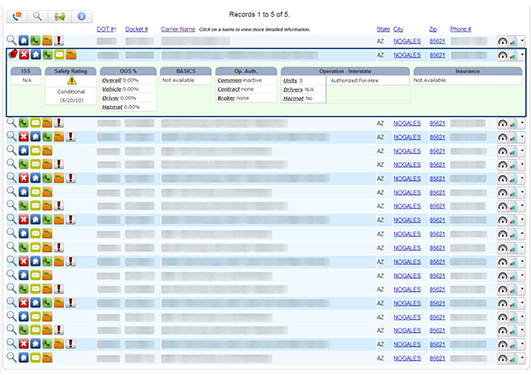Open the gauge icon on the topmost row
The height and width of the screenshot is (375, 531).
pyautogui.click(x=503, y=41)
